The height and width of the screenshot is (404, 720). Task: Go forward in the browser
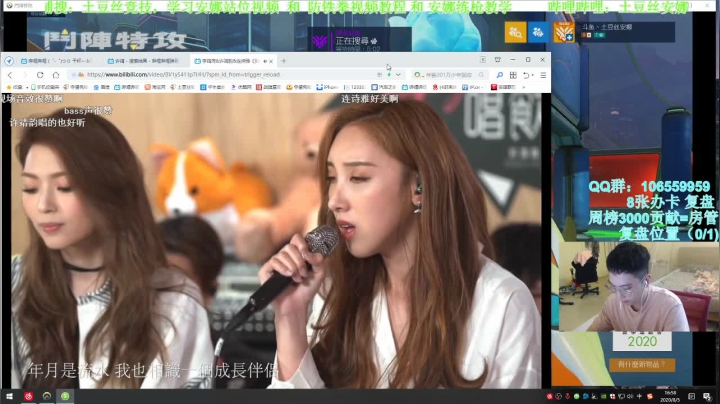[x=25, y=75]
